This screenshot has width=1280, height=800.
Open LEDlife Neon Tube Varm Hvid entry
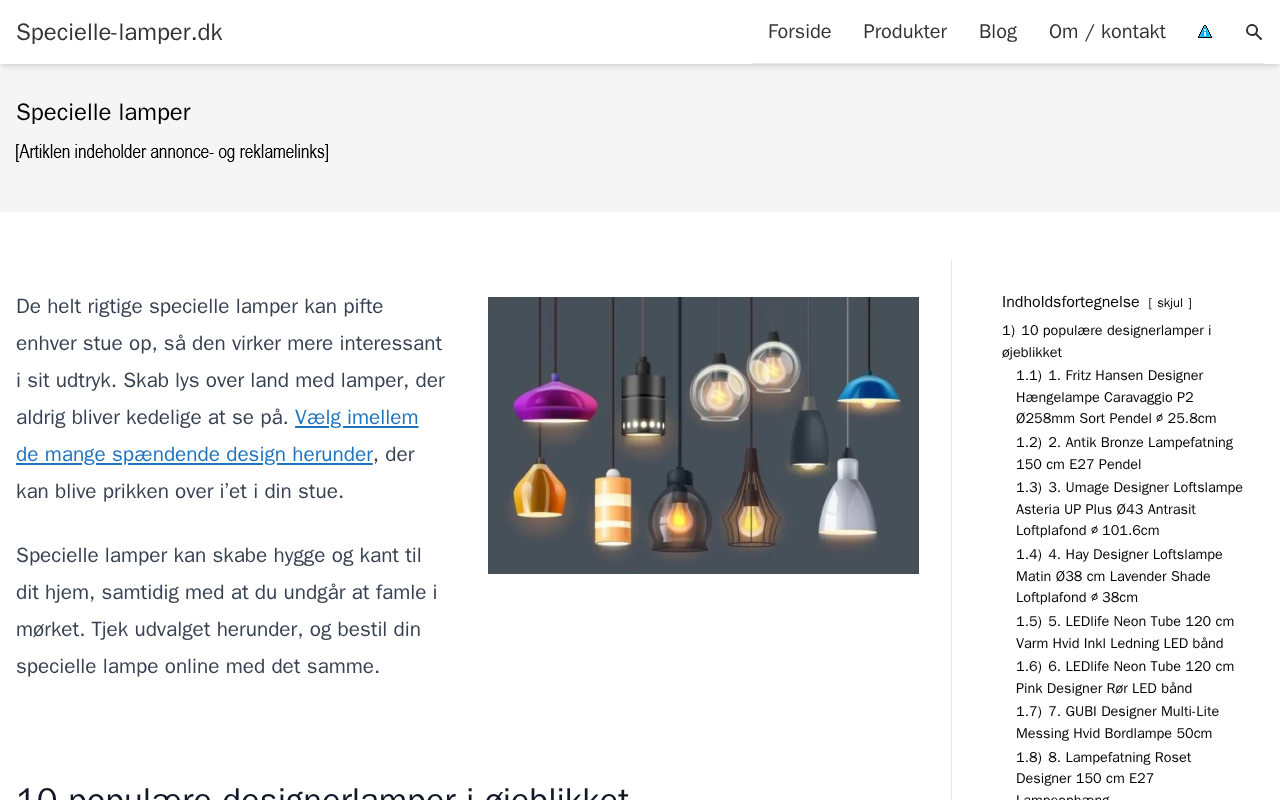pos(1125,632)
